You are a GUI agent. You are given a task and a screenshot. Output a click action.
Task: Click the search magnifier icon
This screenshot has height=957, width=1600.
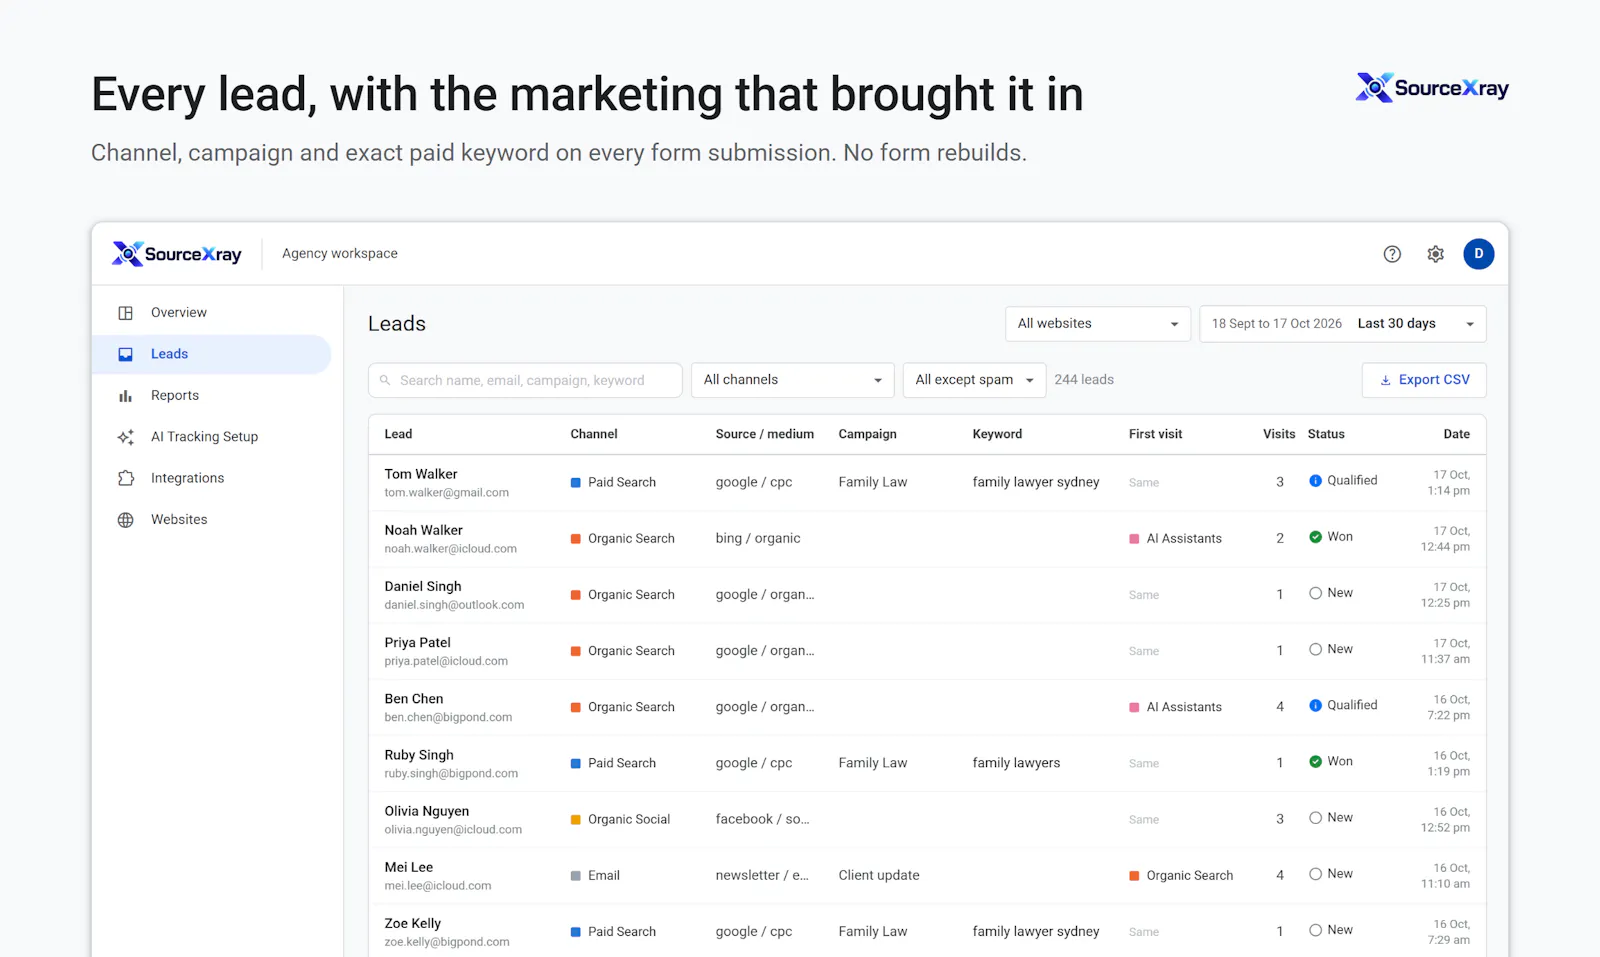[385, 380]
